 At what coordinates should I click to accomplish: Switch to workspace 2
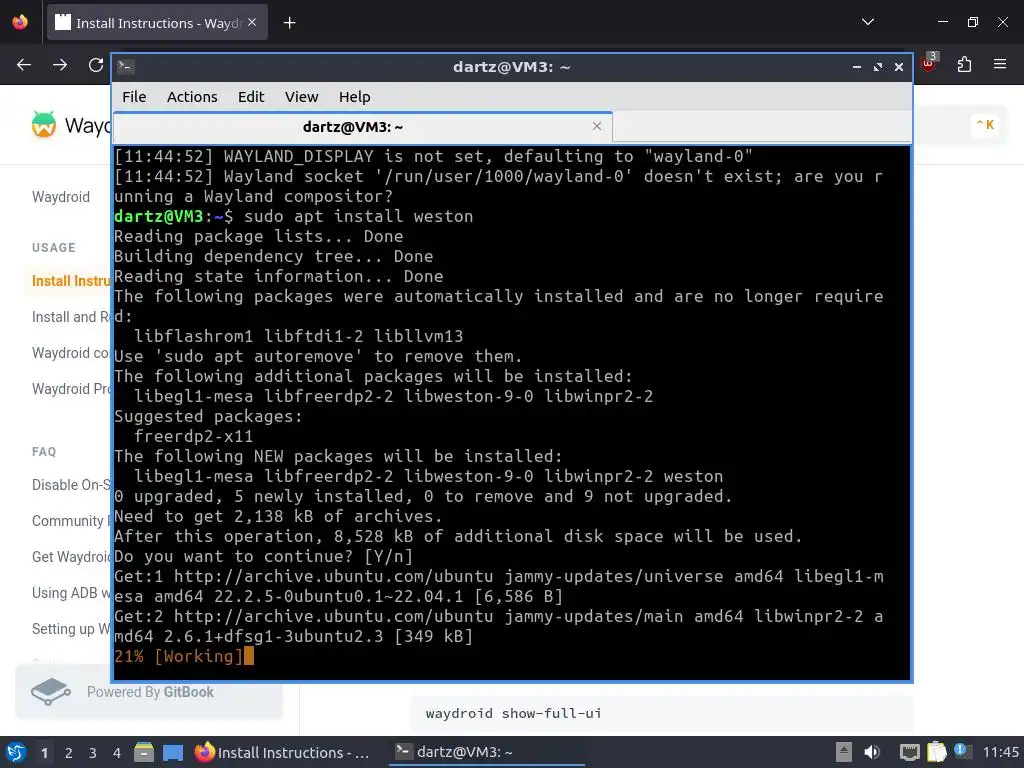pos(69,753)
